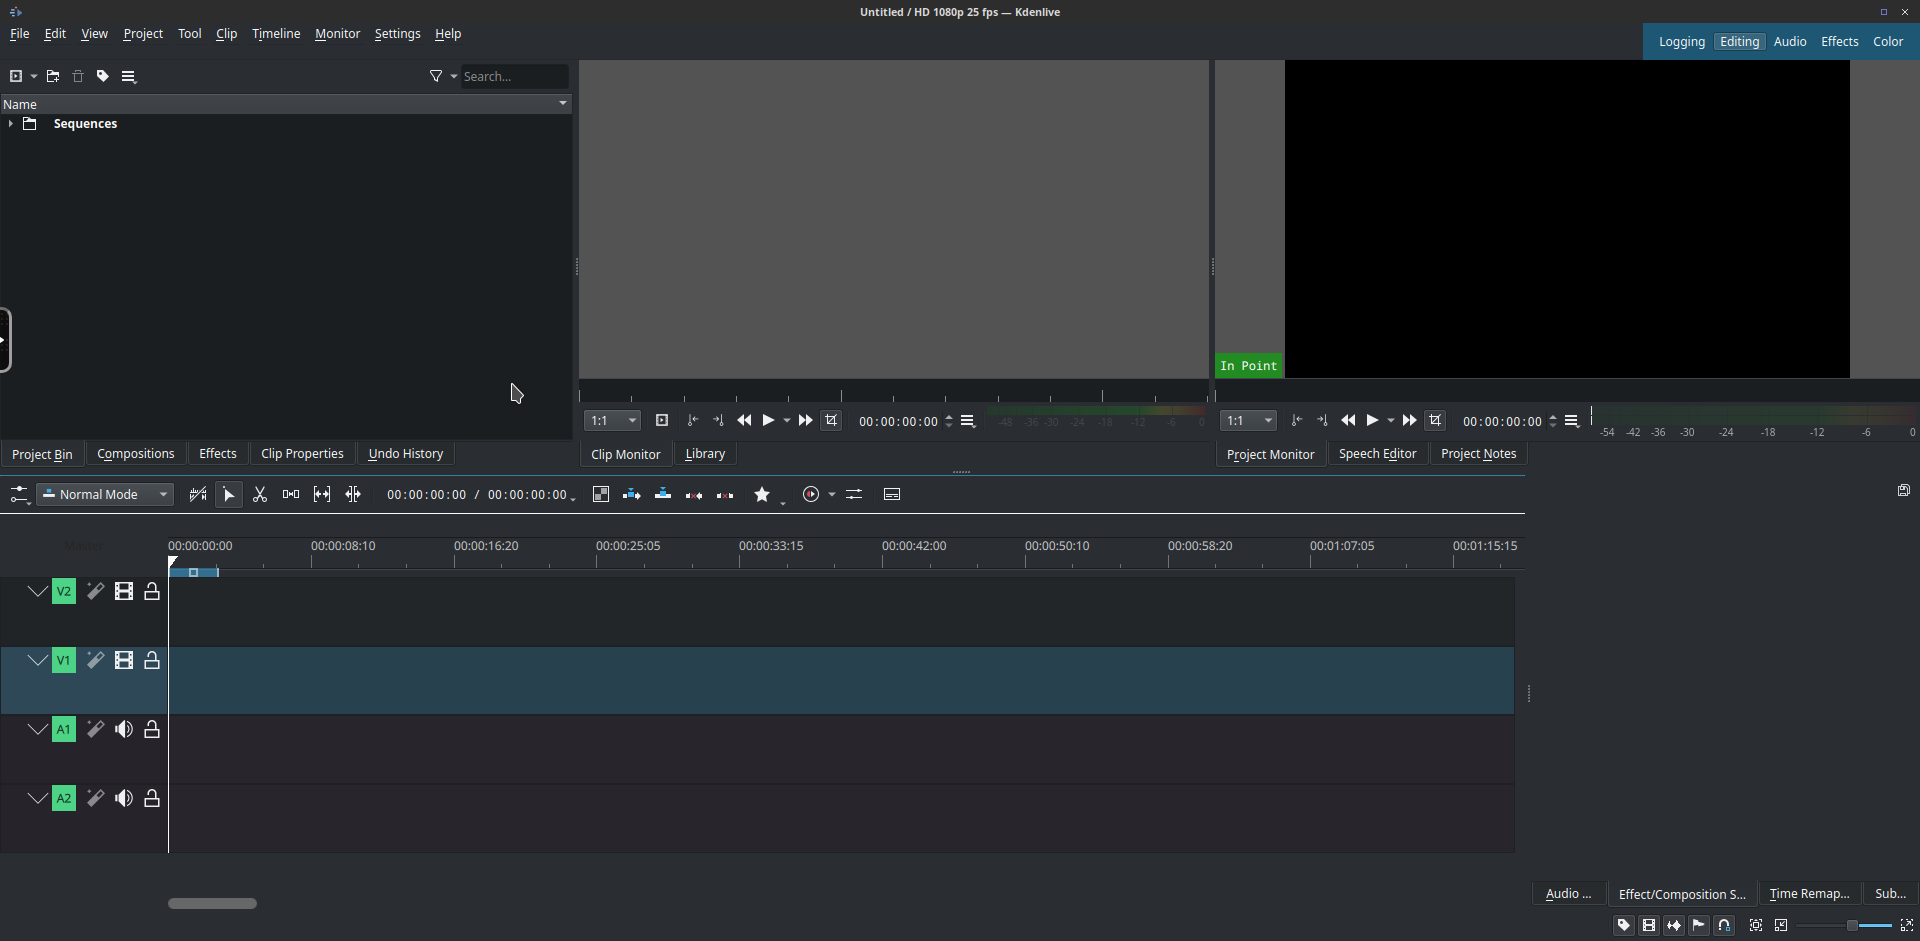Toggle lock on the V1 track
The width and height of the screenshot is (1920, 941).
(x=152, y=660)
